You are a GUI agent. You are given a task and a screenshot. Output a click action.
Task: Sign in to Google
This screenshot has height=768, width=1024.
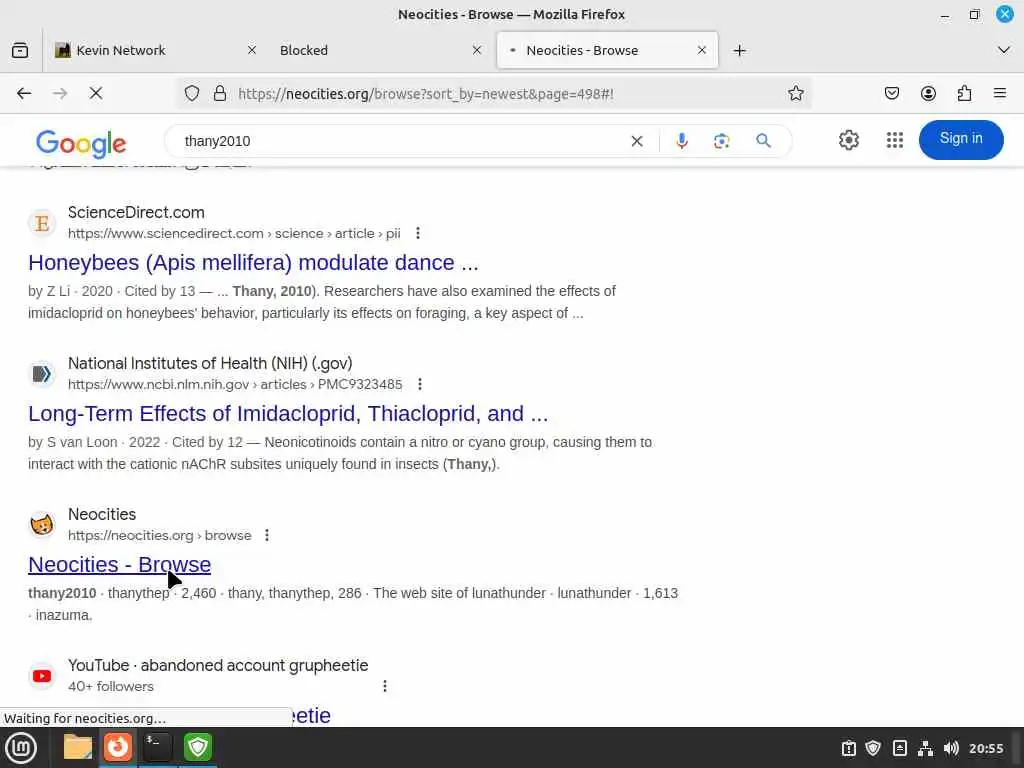(x=961, y=139)
